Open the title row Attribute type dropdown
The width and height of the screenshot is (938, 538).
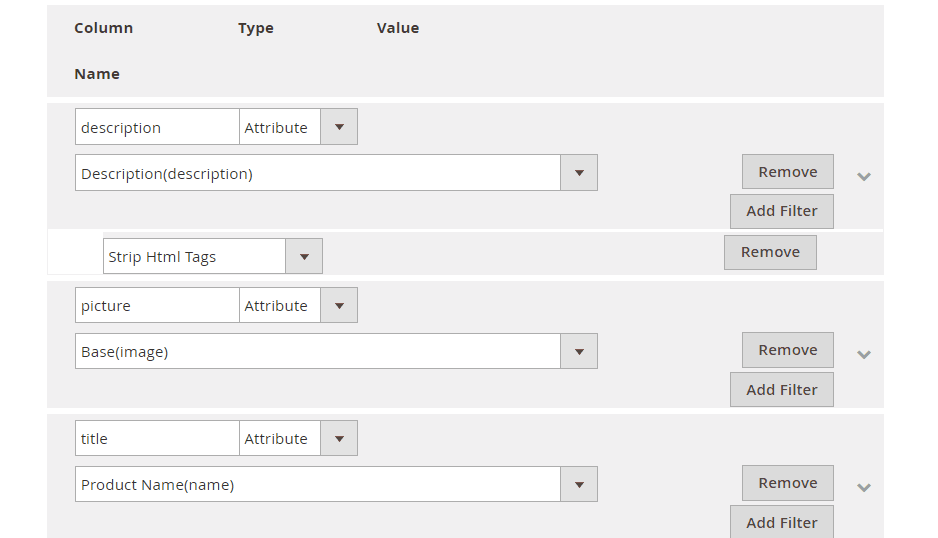(x=299, y=438)
